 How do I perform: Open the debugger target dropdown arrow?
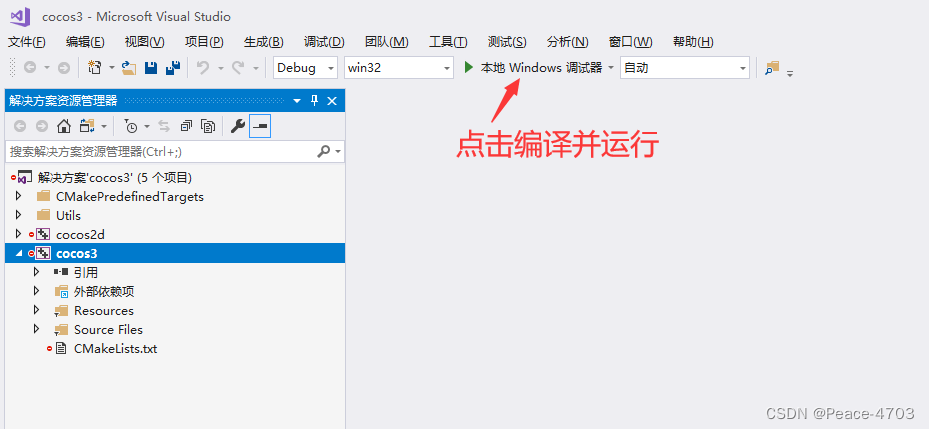(610, 68)
